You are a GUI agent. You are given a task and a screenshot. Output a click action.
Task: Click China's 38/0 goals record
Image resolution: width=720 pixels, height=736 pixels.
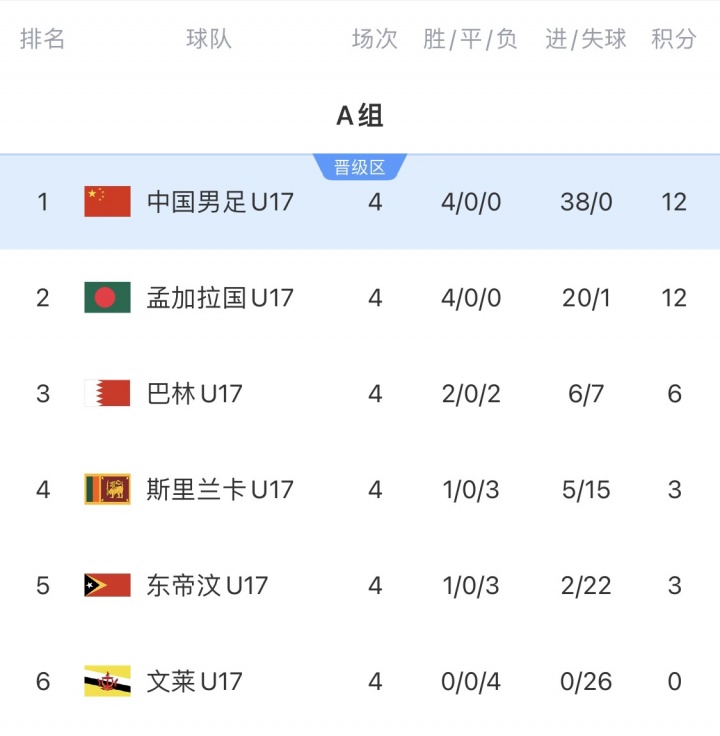586,202
